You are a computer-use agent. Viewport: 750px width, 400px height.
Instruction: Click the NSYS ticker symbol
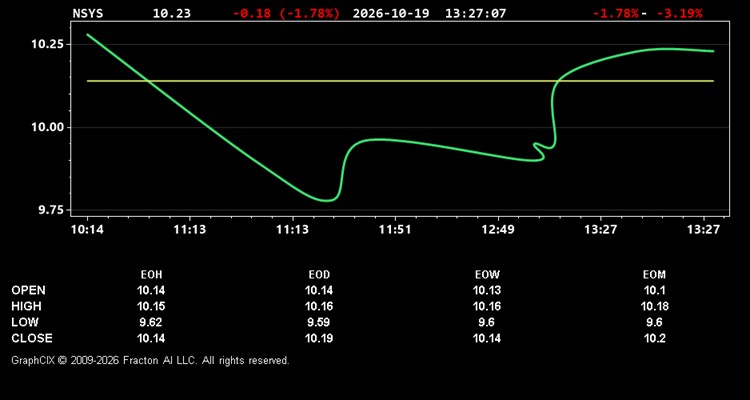point(88,13)
